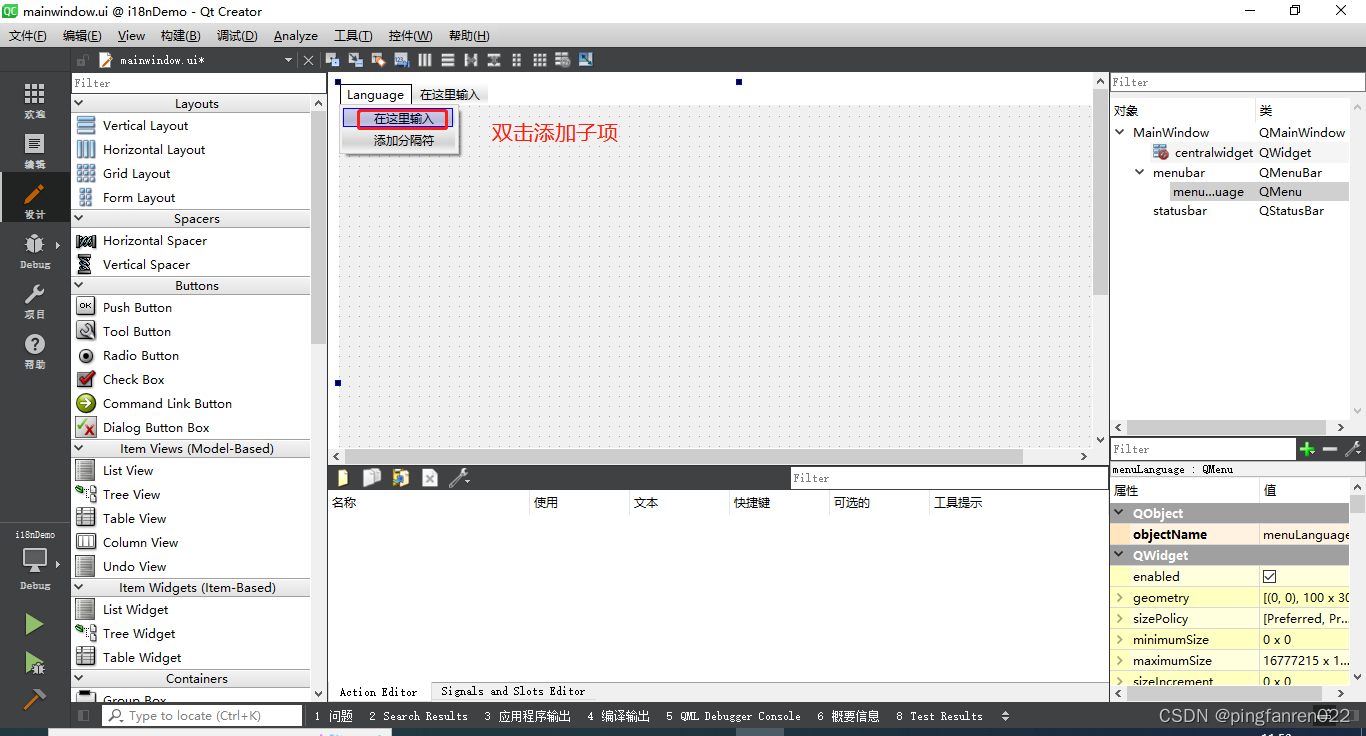The height and width of the screenshot is (736, 1366).
Task: Open property editor configure wrench
Action: click(x=1353, y=449)
